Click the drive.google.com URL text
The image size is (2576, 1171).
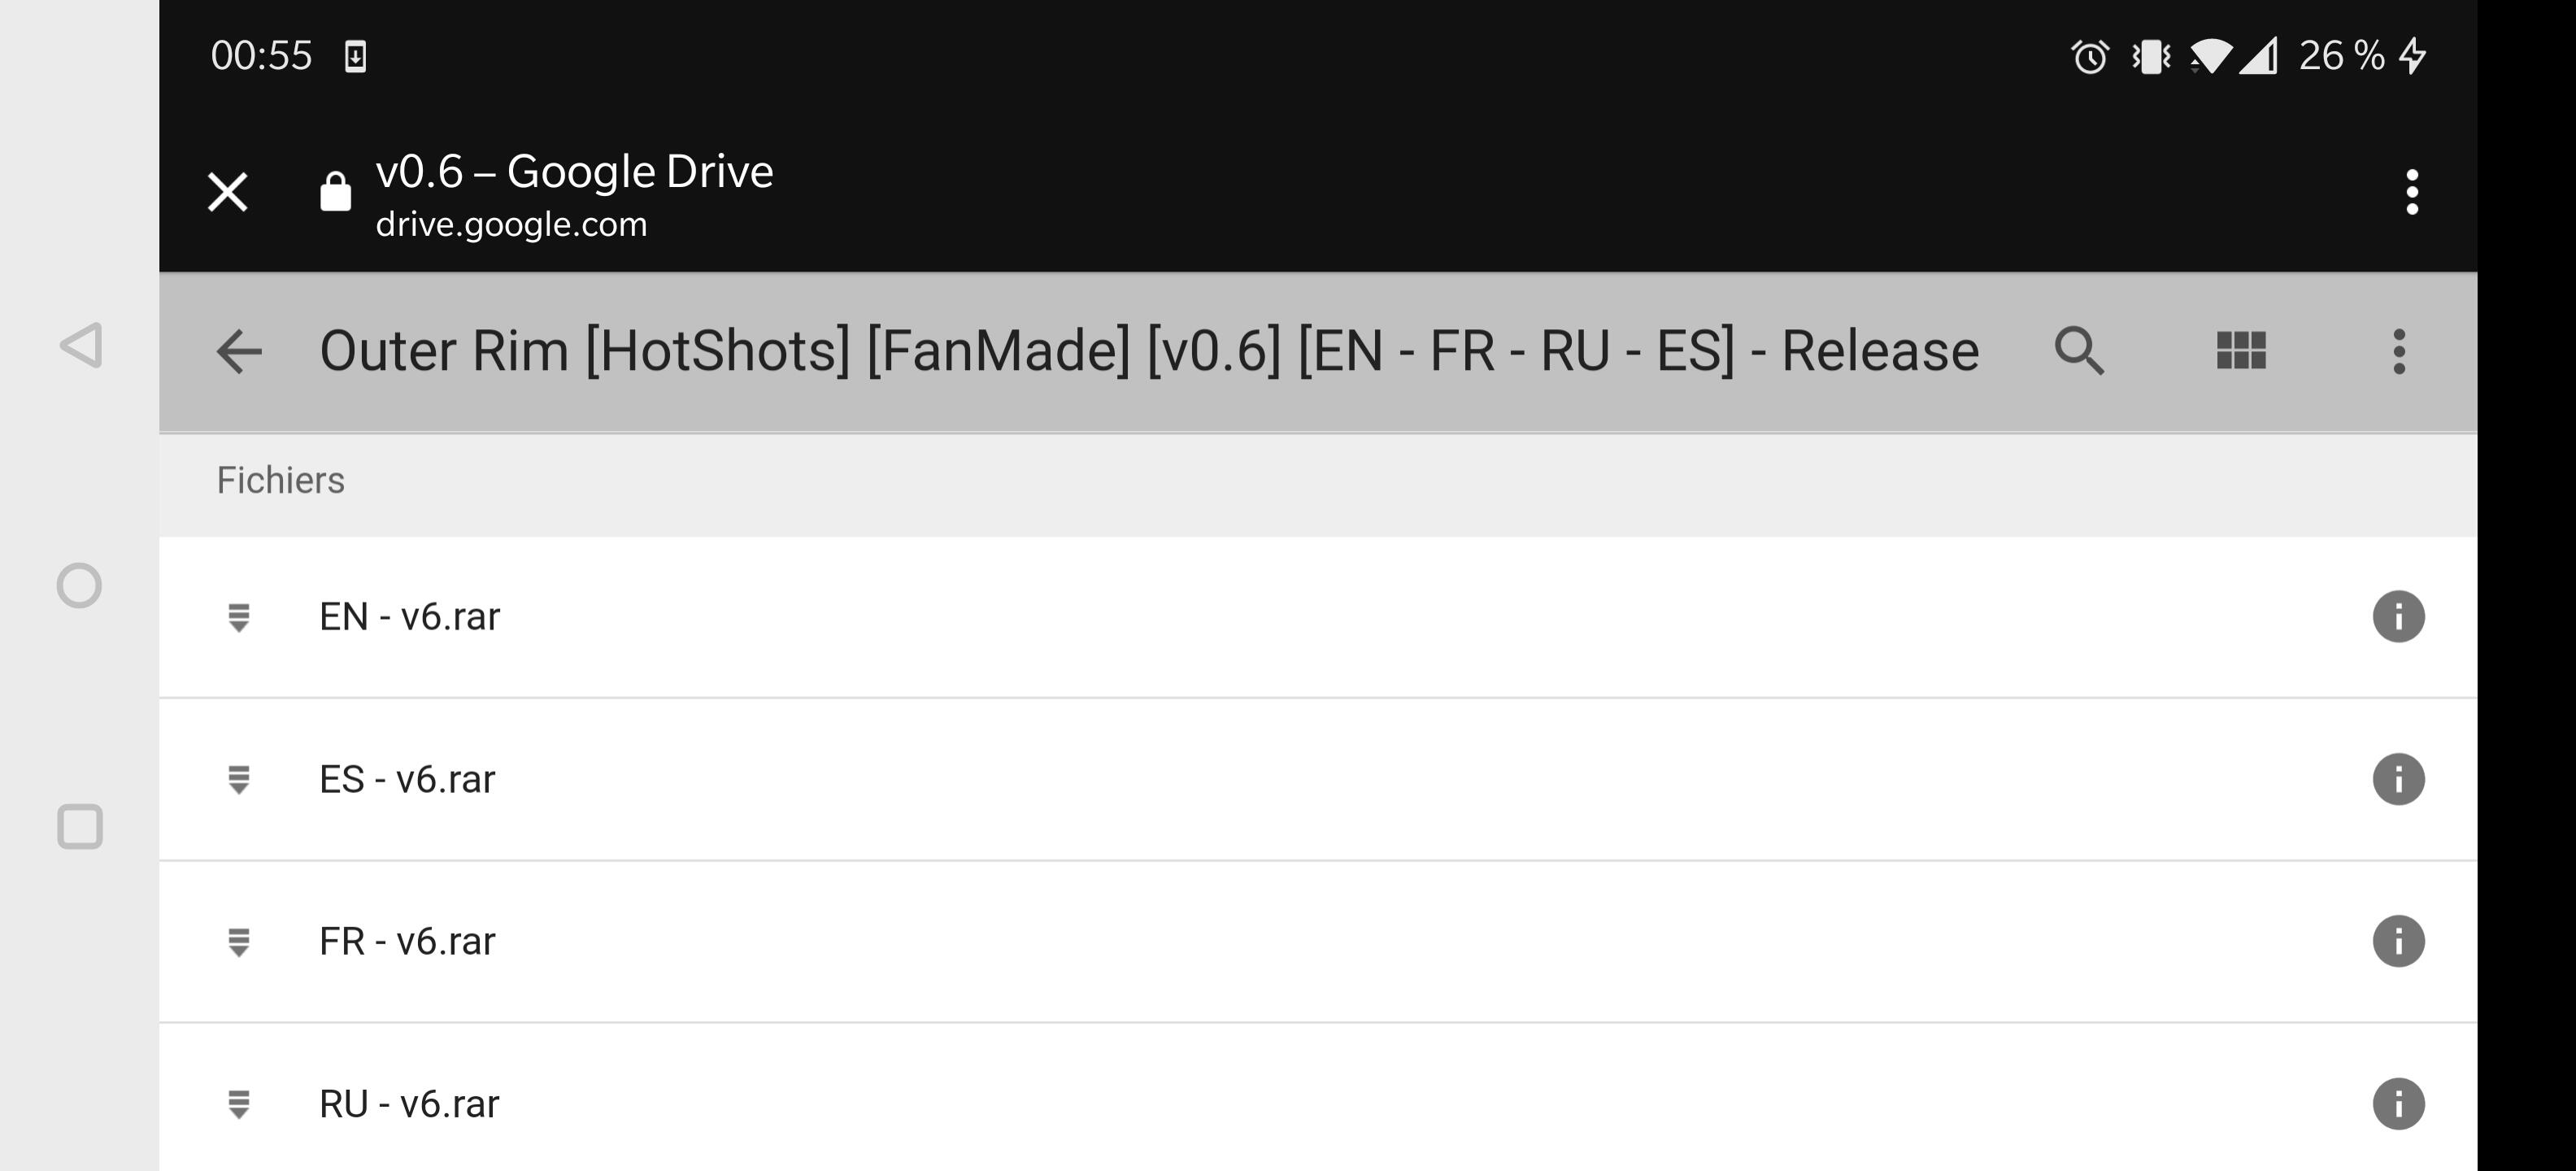coord(511,225)
